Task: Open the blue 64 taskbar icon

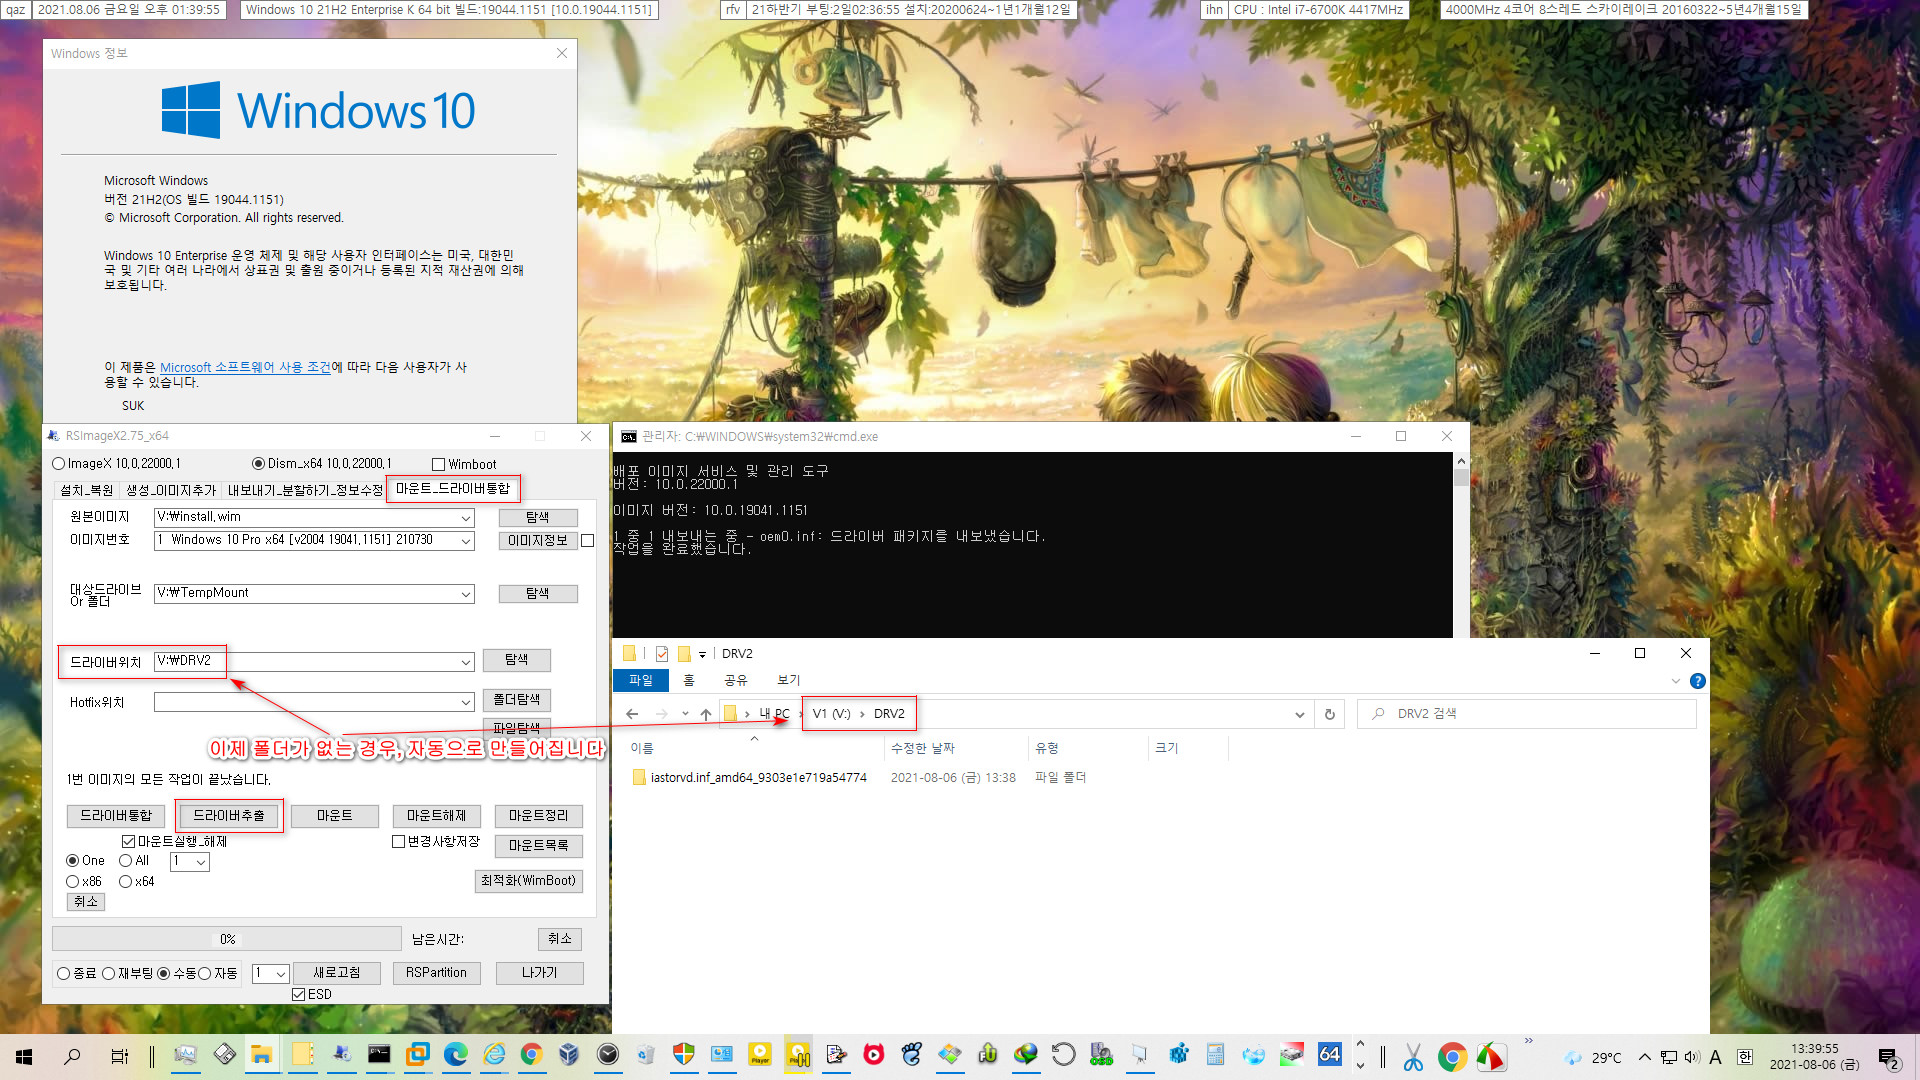Action: pyautogui.click(x=1329, y=1055)
